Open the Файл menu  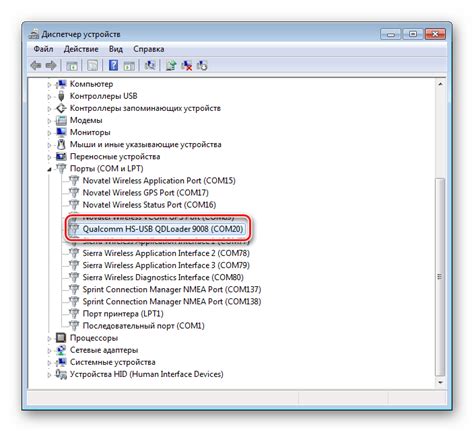tap(43, 49)
